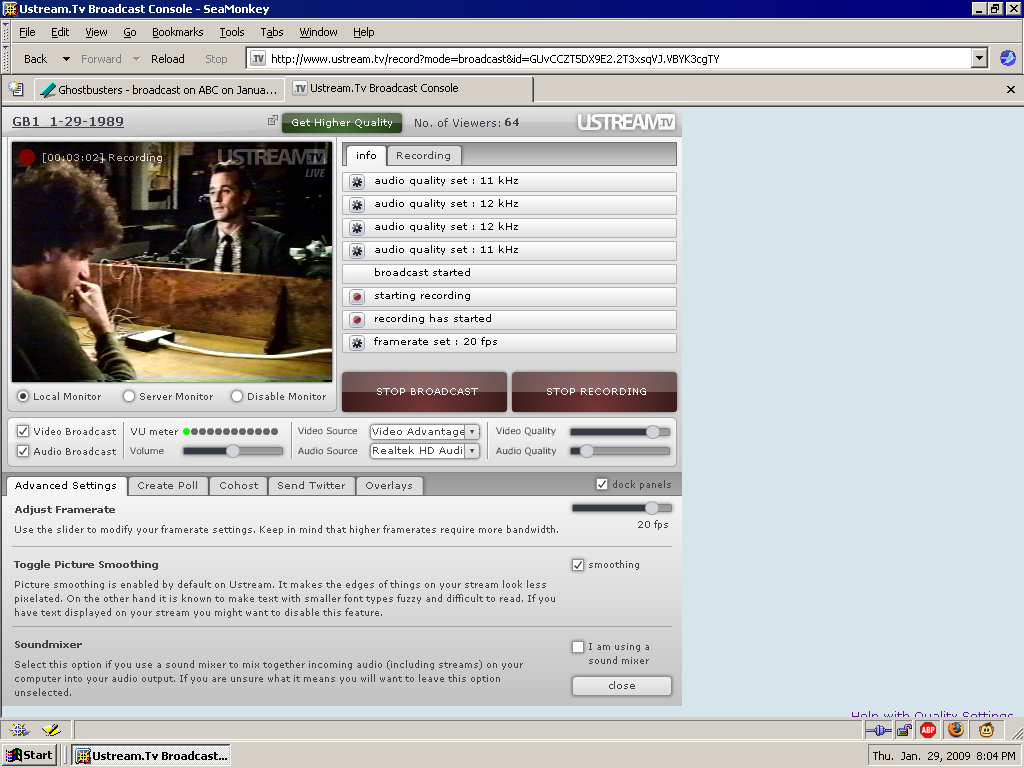Uncheck the Audio Broadcast checkbox
The image size is (1024, 768).
[x=23, y=451]
